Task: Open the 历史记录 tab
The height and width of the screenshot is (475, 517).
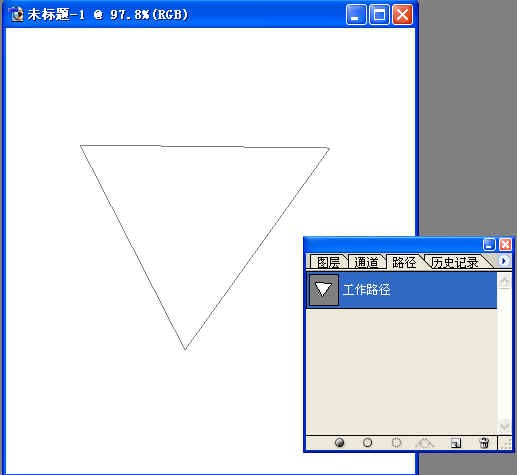Action: (455, 262)
